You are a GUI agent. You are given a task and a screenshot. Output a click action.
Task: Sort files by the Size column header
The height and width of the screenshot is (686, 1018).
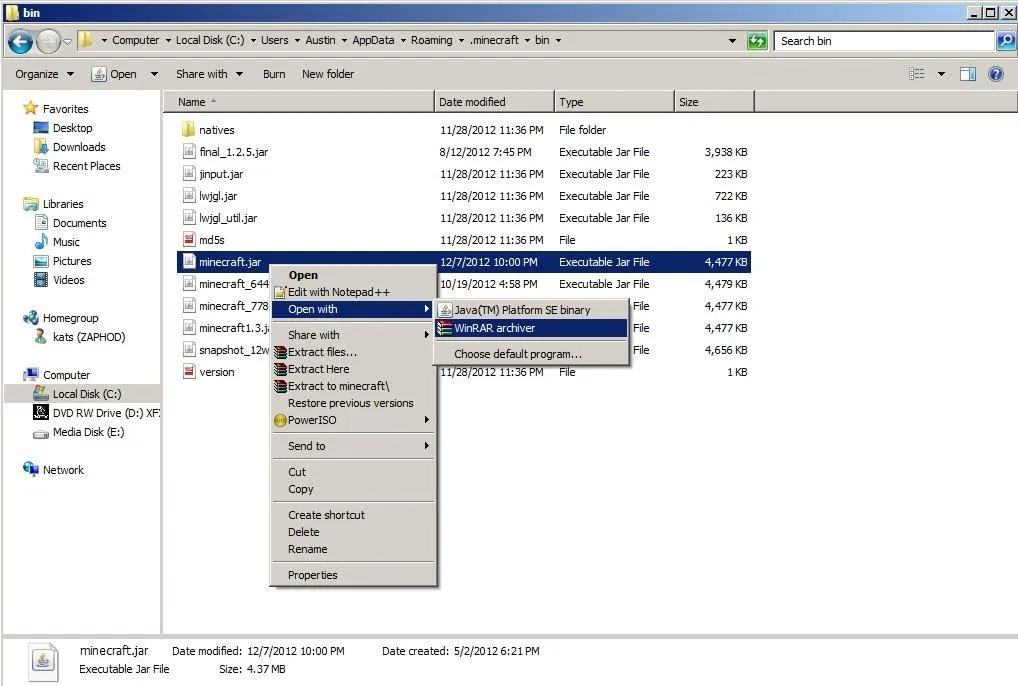pos(714,102)
